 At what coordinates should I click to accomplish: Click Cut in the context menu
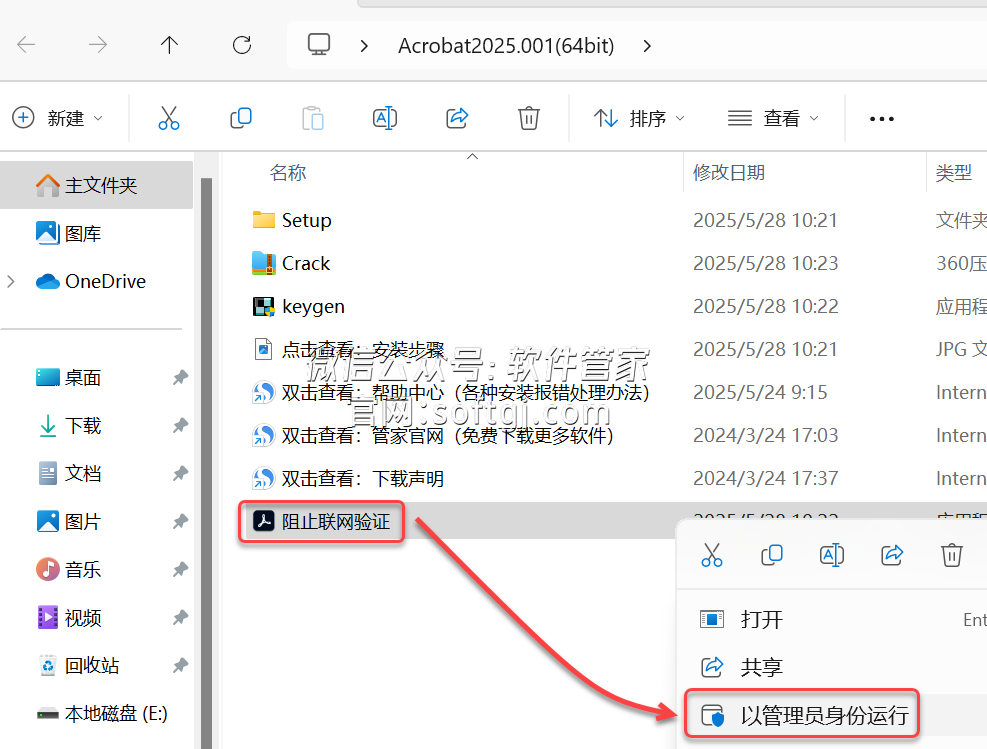point(711,555)
